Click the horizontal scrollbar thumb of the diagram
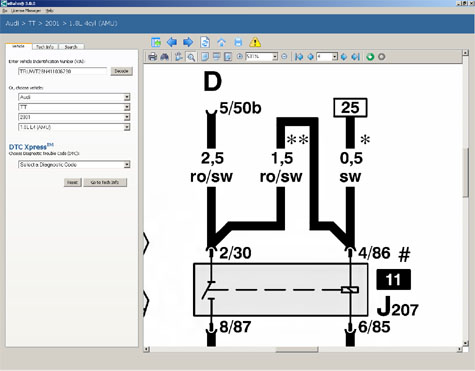 (297, 349)
